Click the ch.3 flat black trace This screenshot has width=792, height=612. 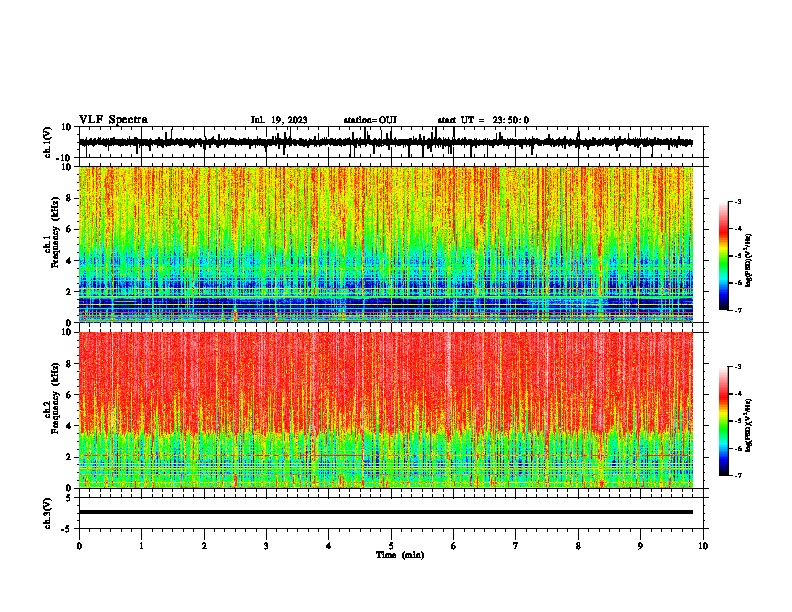tap(386, 512)
